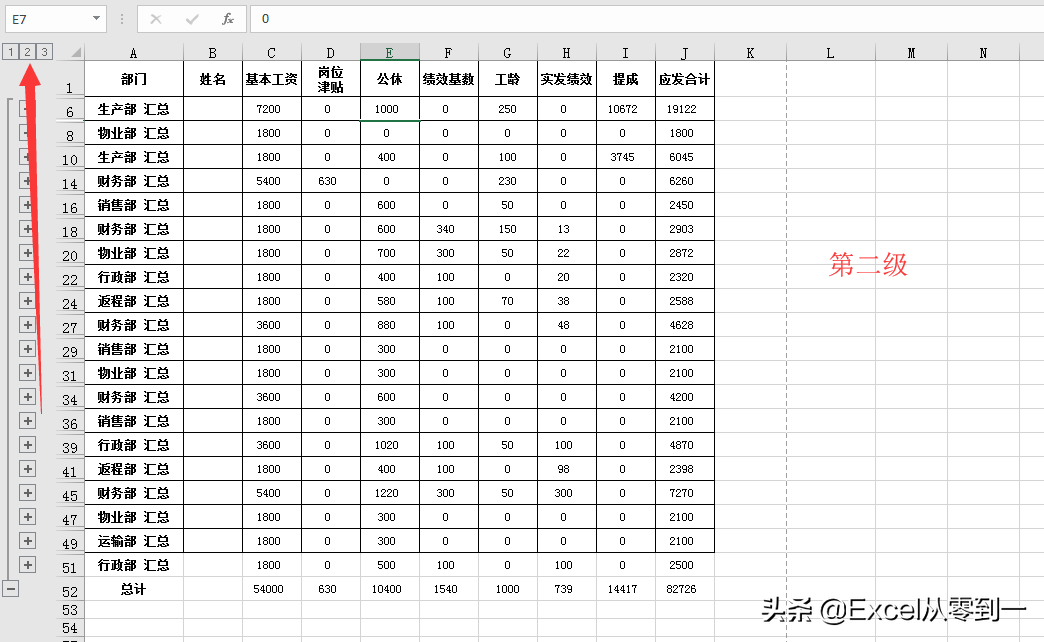Expand the group beside row 36

[x=27, y=420]
